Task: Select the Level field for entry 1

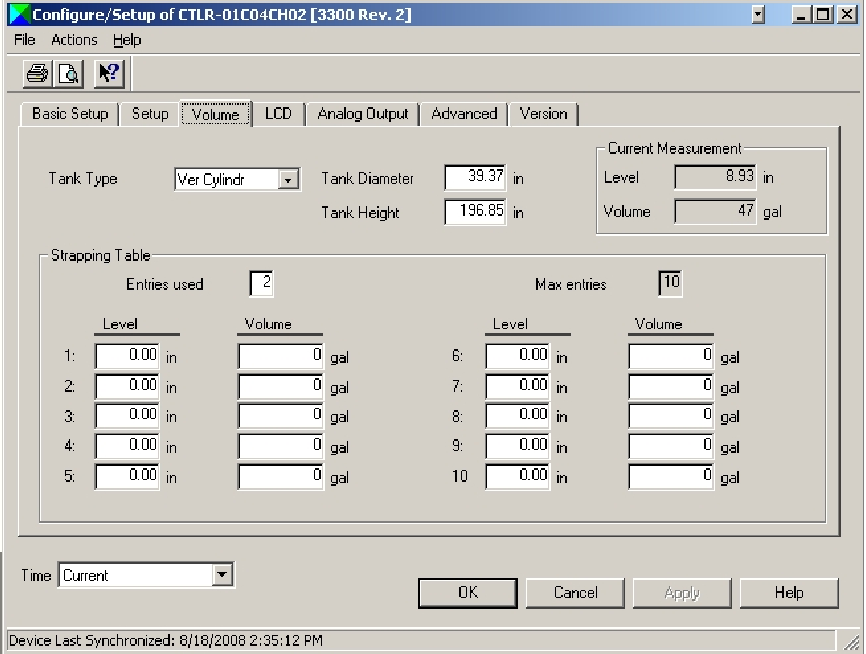Action: point(127,356)
